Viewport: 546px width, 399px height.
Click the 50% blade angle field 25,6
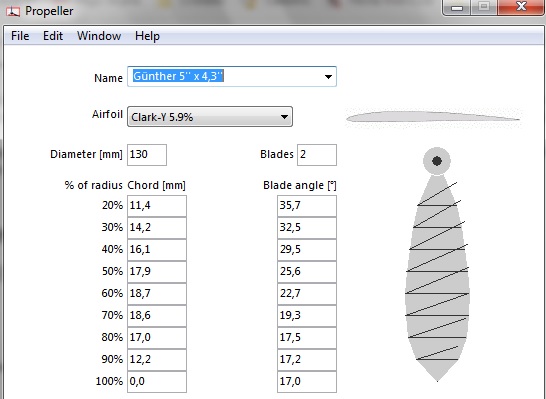point(307,272)
